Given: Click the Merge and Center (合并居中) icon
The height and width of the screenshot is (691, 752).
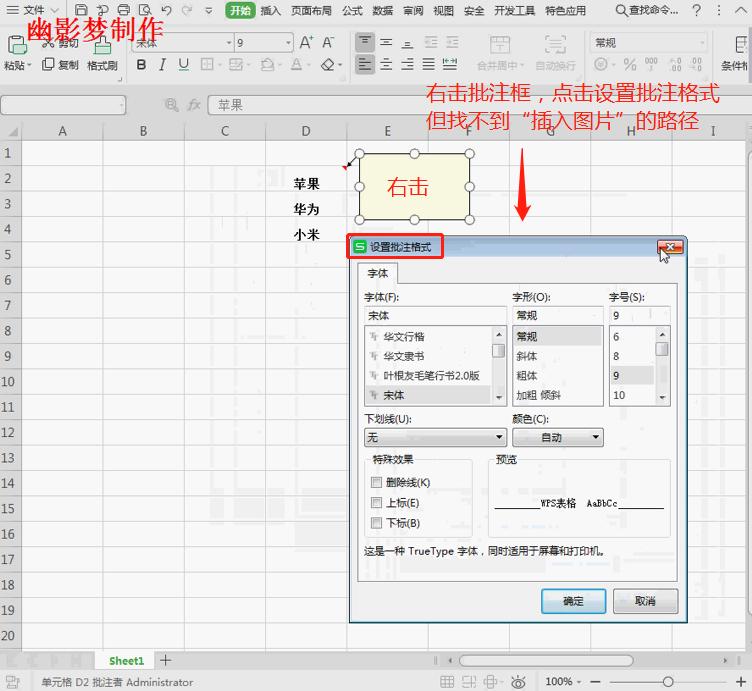Looking at the screenshot, I should [500, 45].
